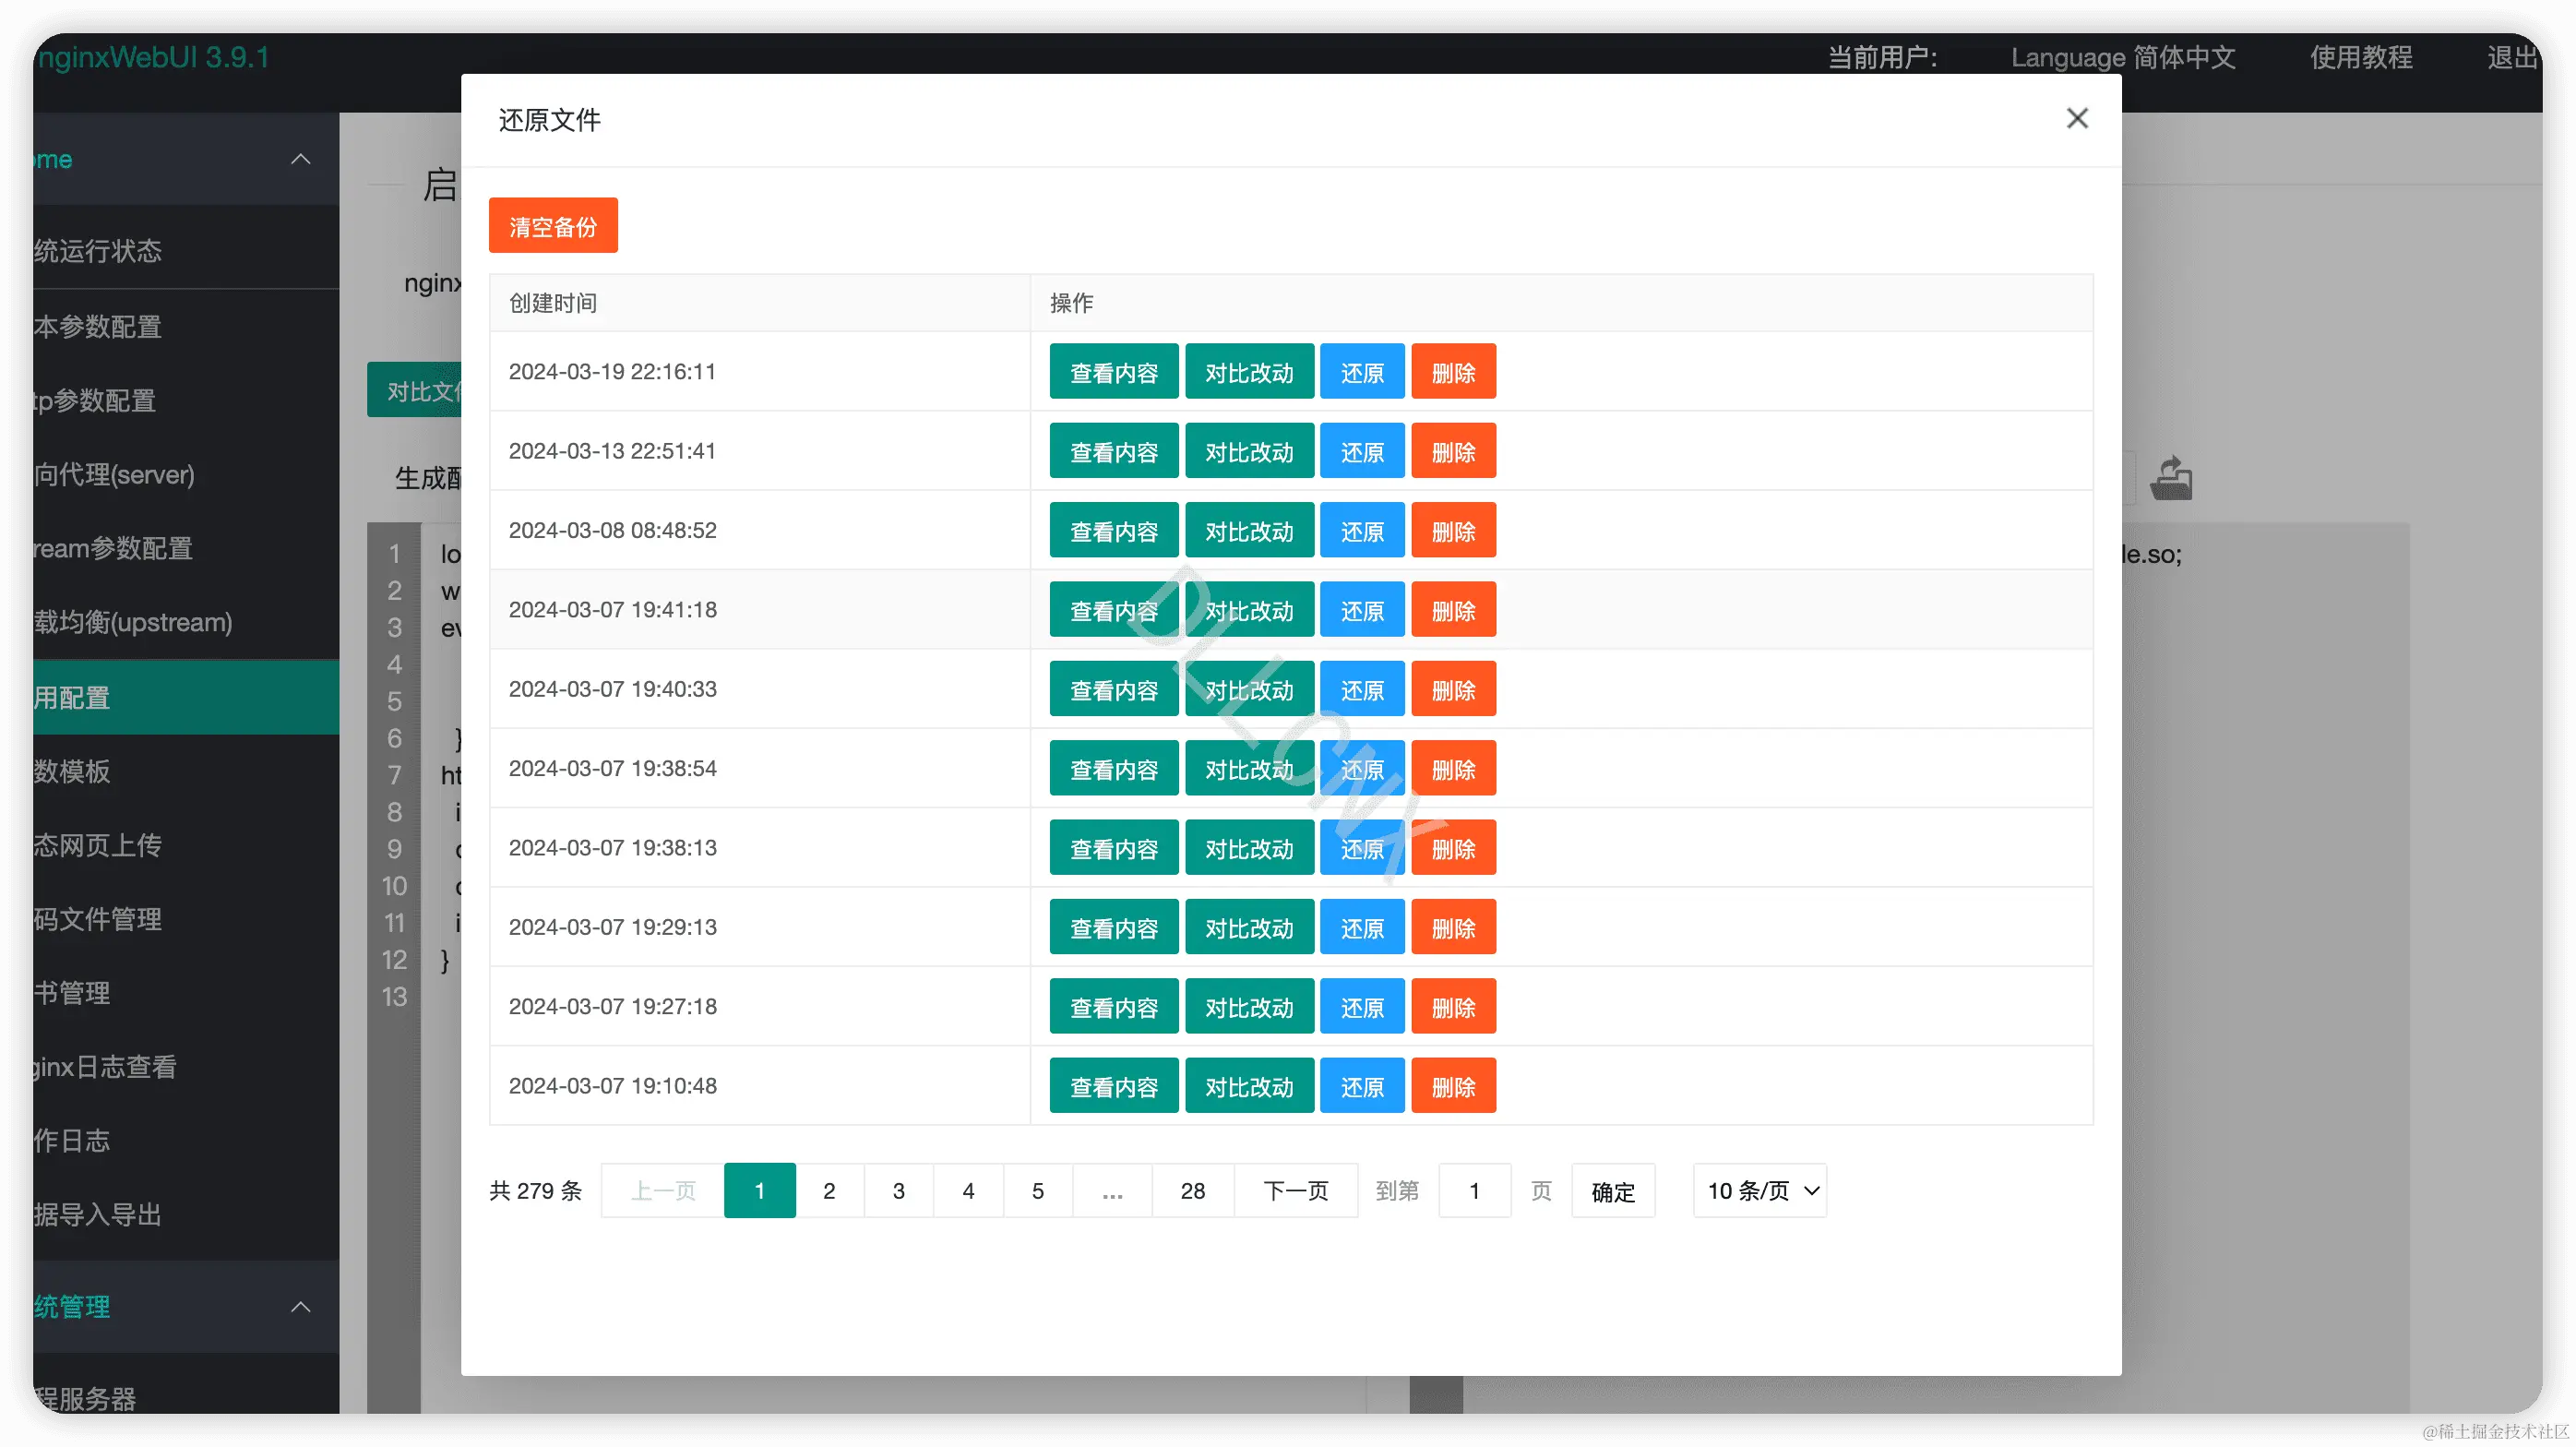Select nginx日志查看 in the sidebar
This screenshot has height=1447, width=2576.
click(105, 1067)
